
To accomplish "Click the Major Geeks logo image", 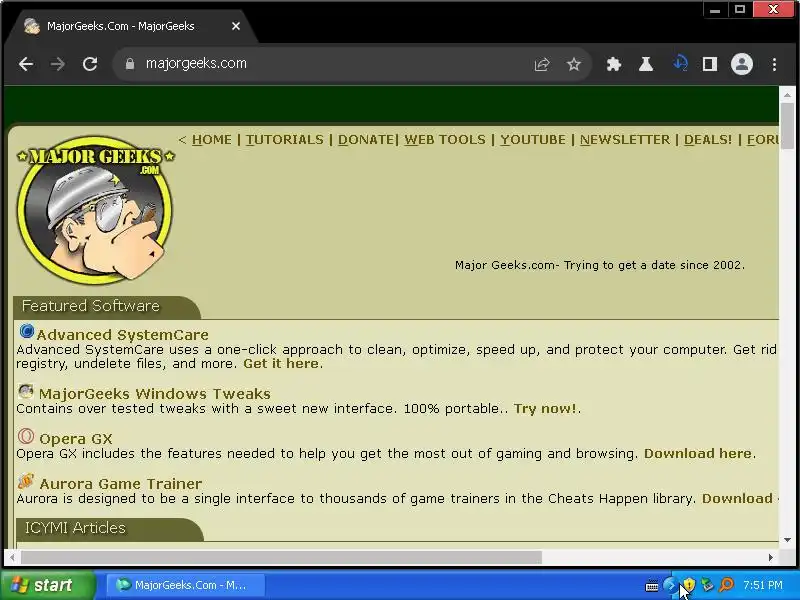I will tap(95, 210).
